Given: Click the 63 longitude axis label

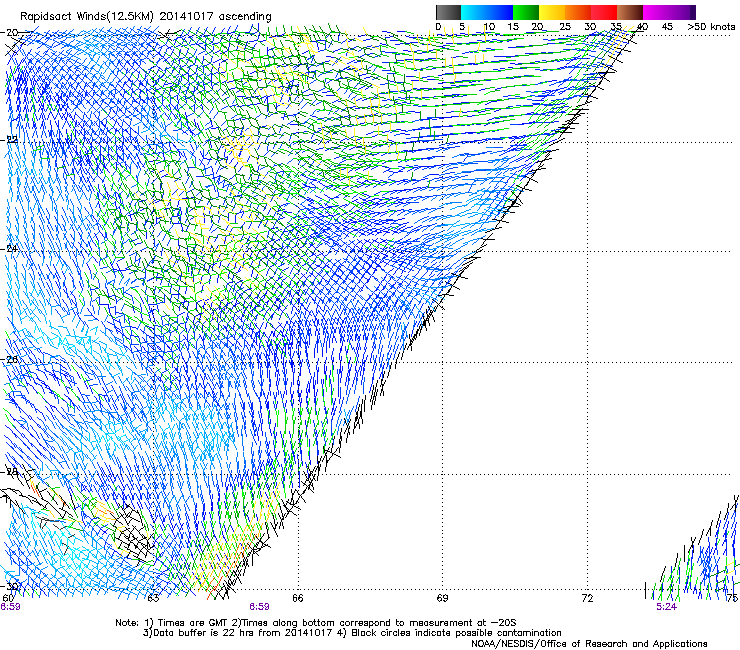Looking at the screenshot, I should click(x=153, y=599).
